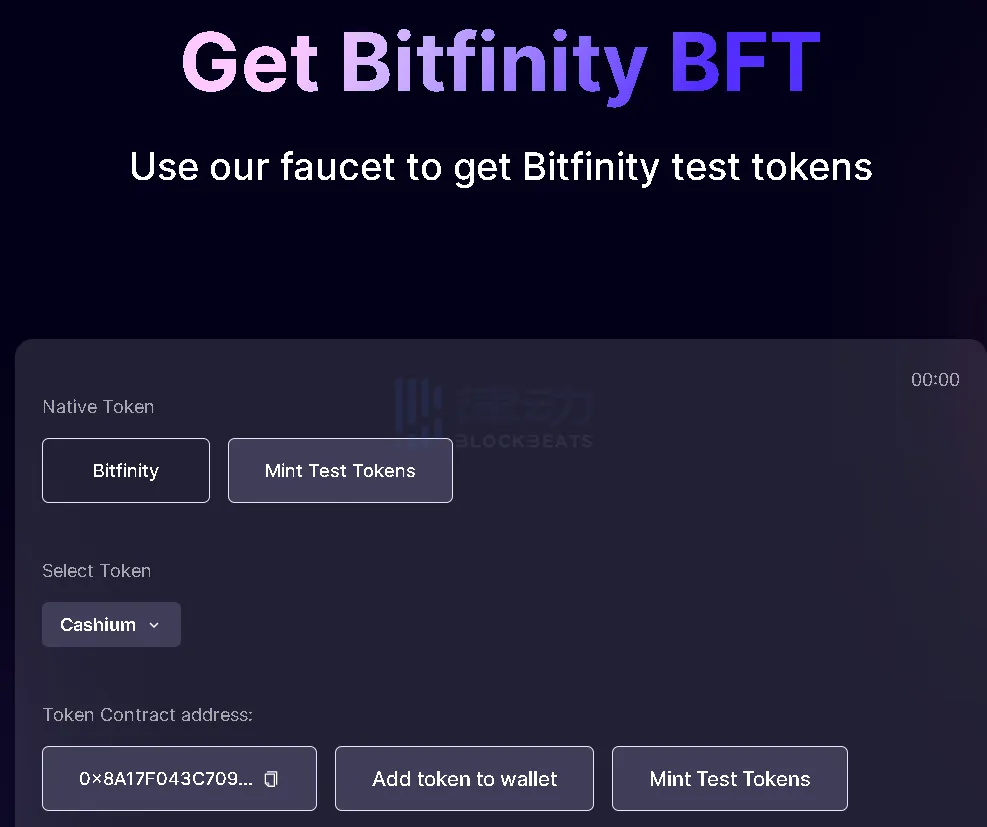Click the word faucet in the subtitle
Screen dimensions: 987x827
pos(338,166)
